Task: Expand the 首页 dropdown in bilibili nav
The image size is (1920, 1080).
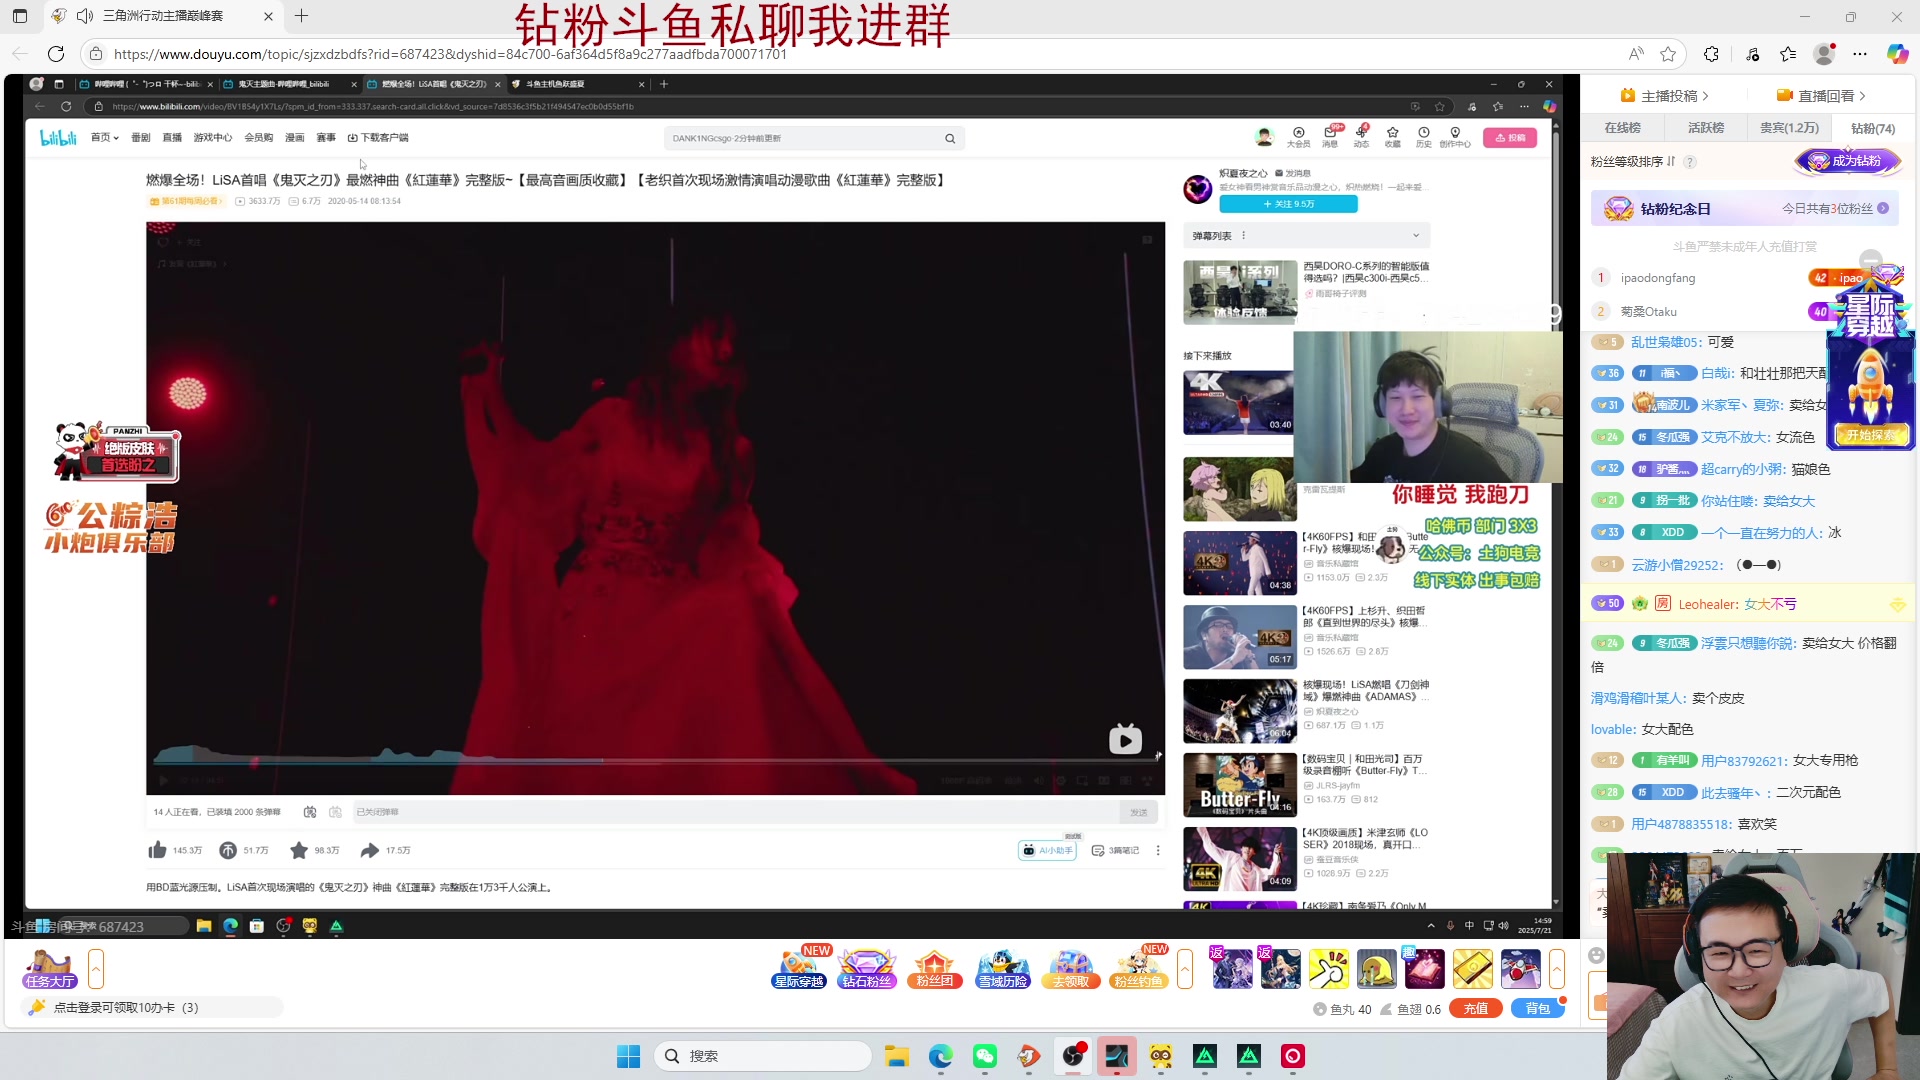Action: point(105,138)
